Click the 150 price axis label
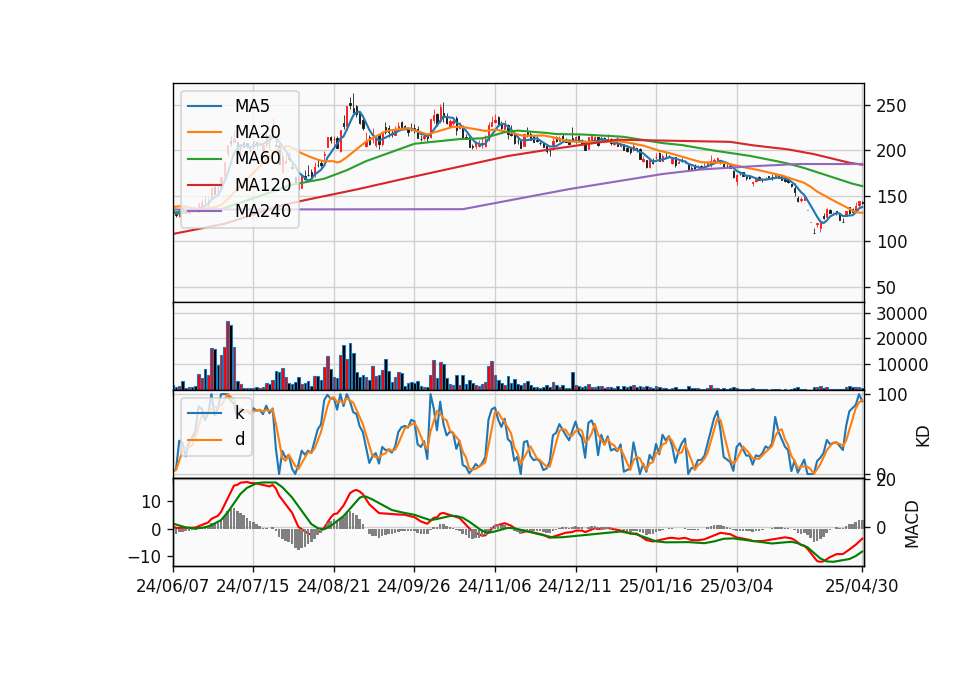The width and height of the screenshot is (960, 690). pyautogui.click(x=891, y=197)
